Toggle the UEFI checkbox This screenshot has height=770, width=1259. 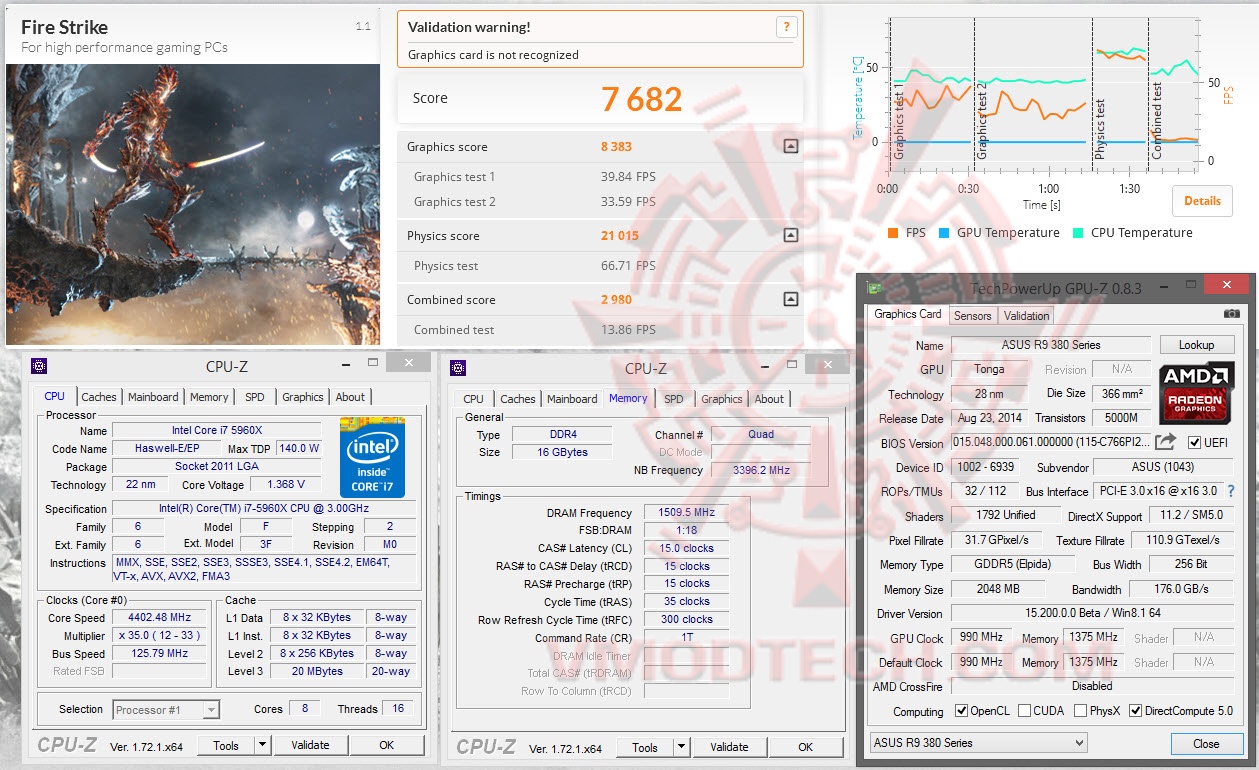pyautogui.click(x=1194, y=443)
